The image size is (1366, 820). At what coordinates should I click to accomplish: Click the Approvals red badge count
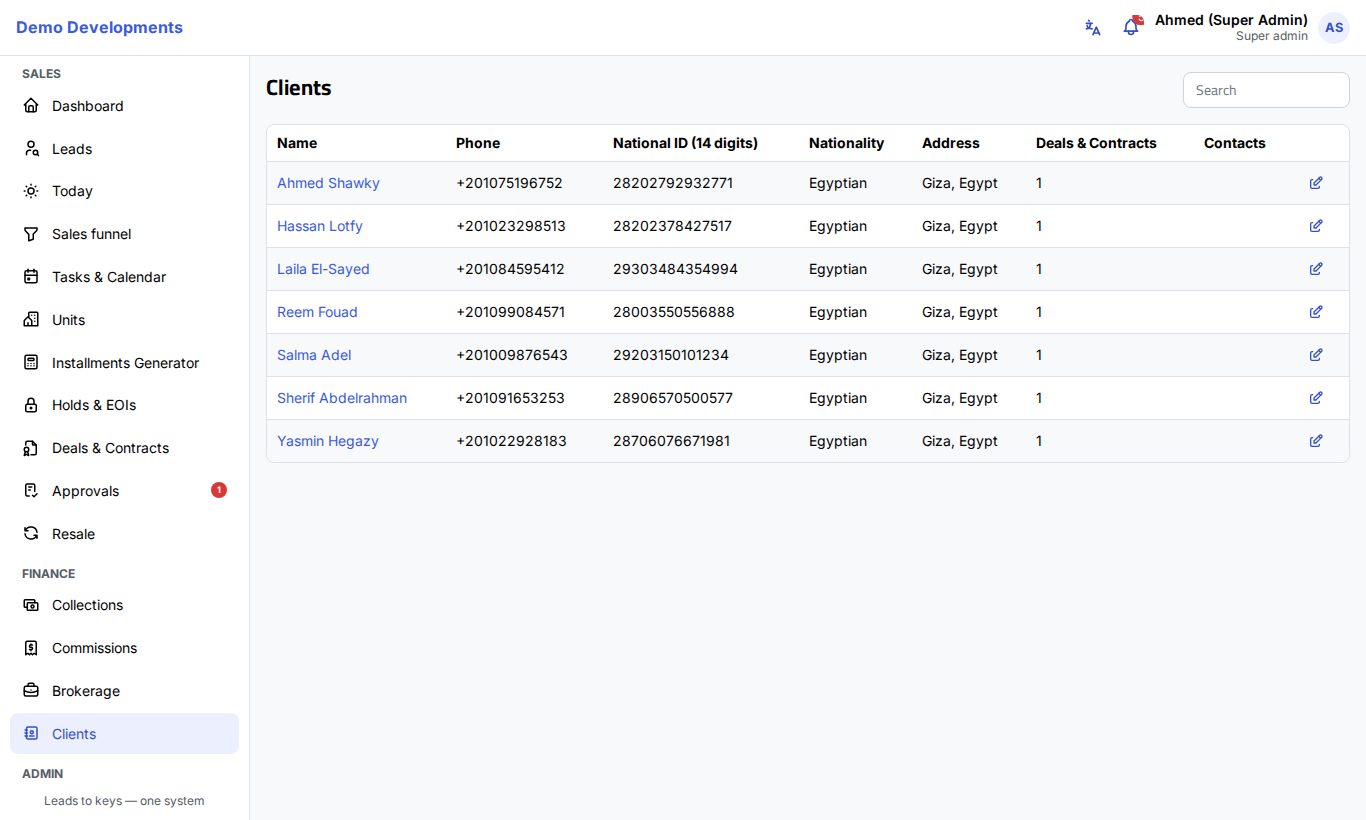pyautogui.click(x=219, y=490)
